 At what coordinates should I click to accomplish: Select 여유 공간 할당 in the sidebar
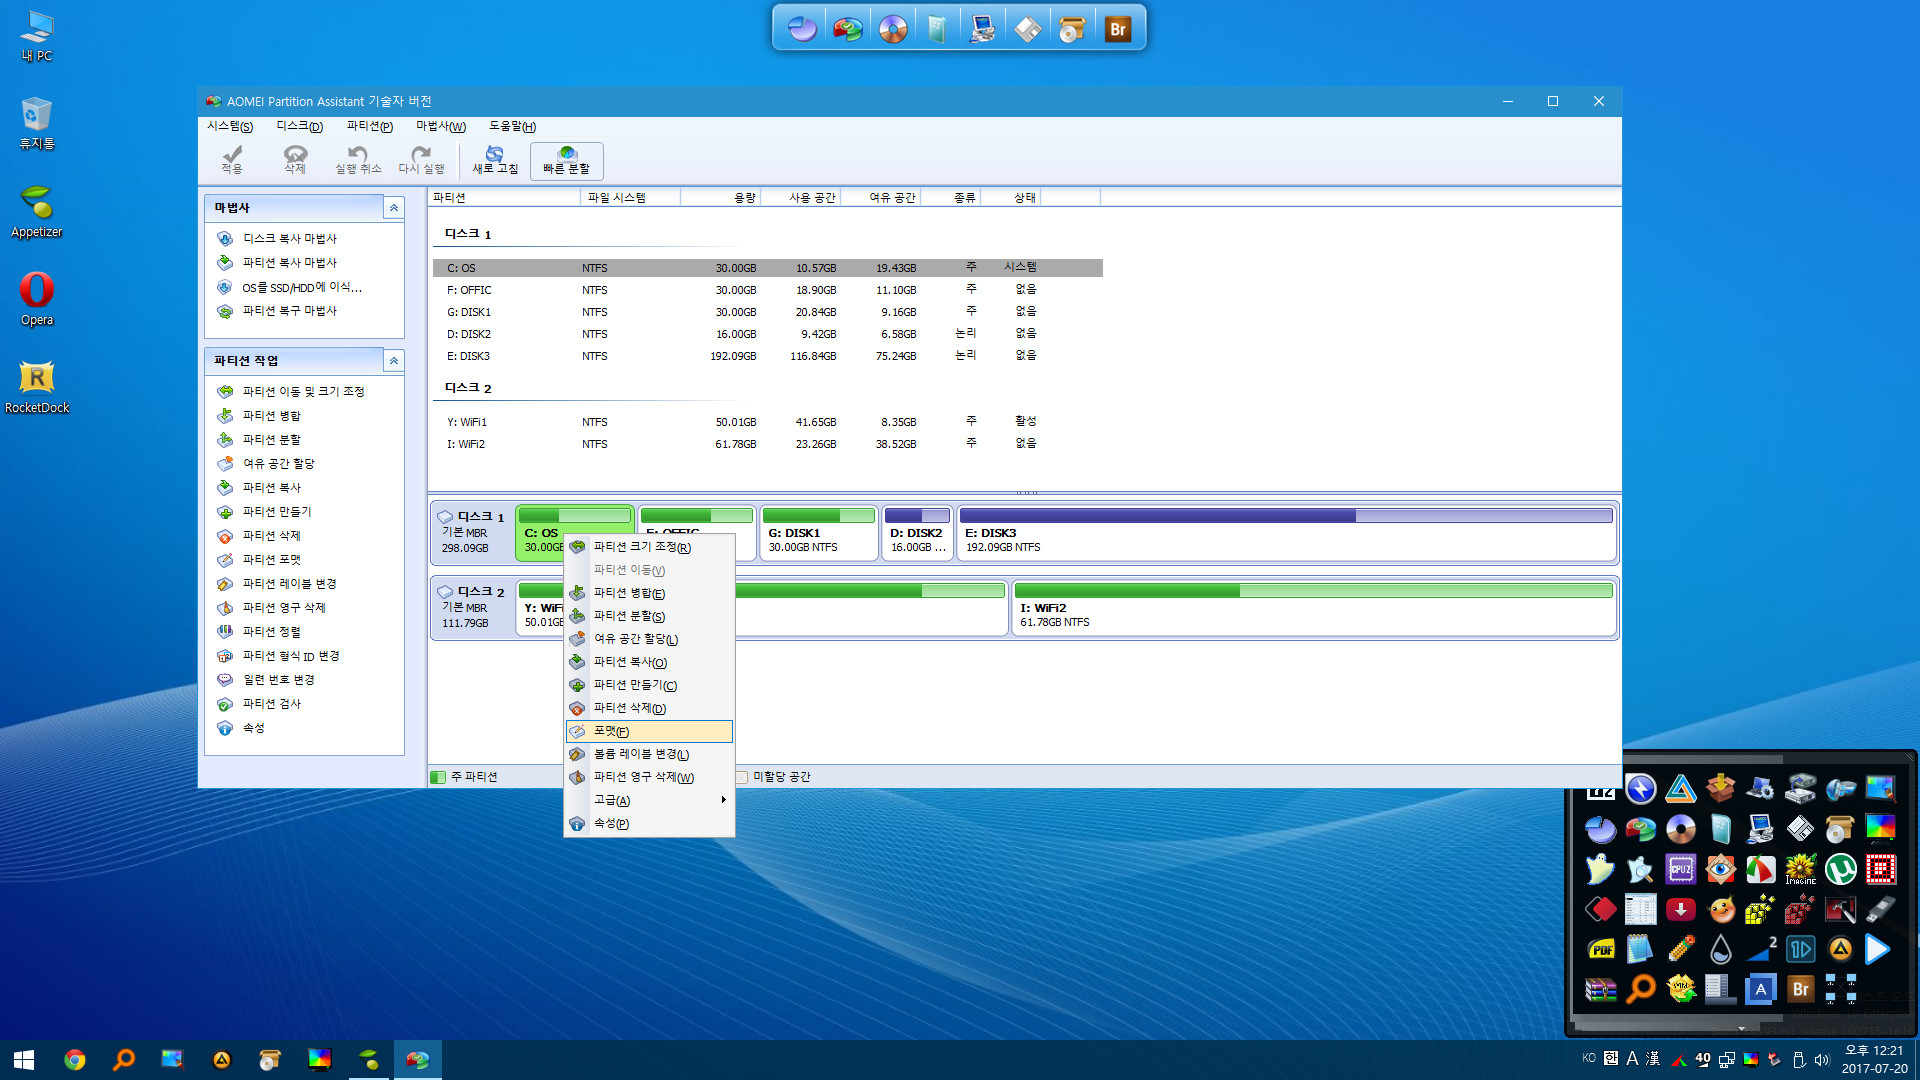[278, 463]
